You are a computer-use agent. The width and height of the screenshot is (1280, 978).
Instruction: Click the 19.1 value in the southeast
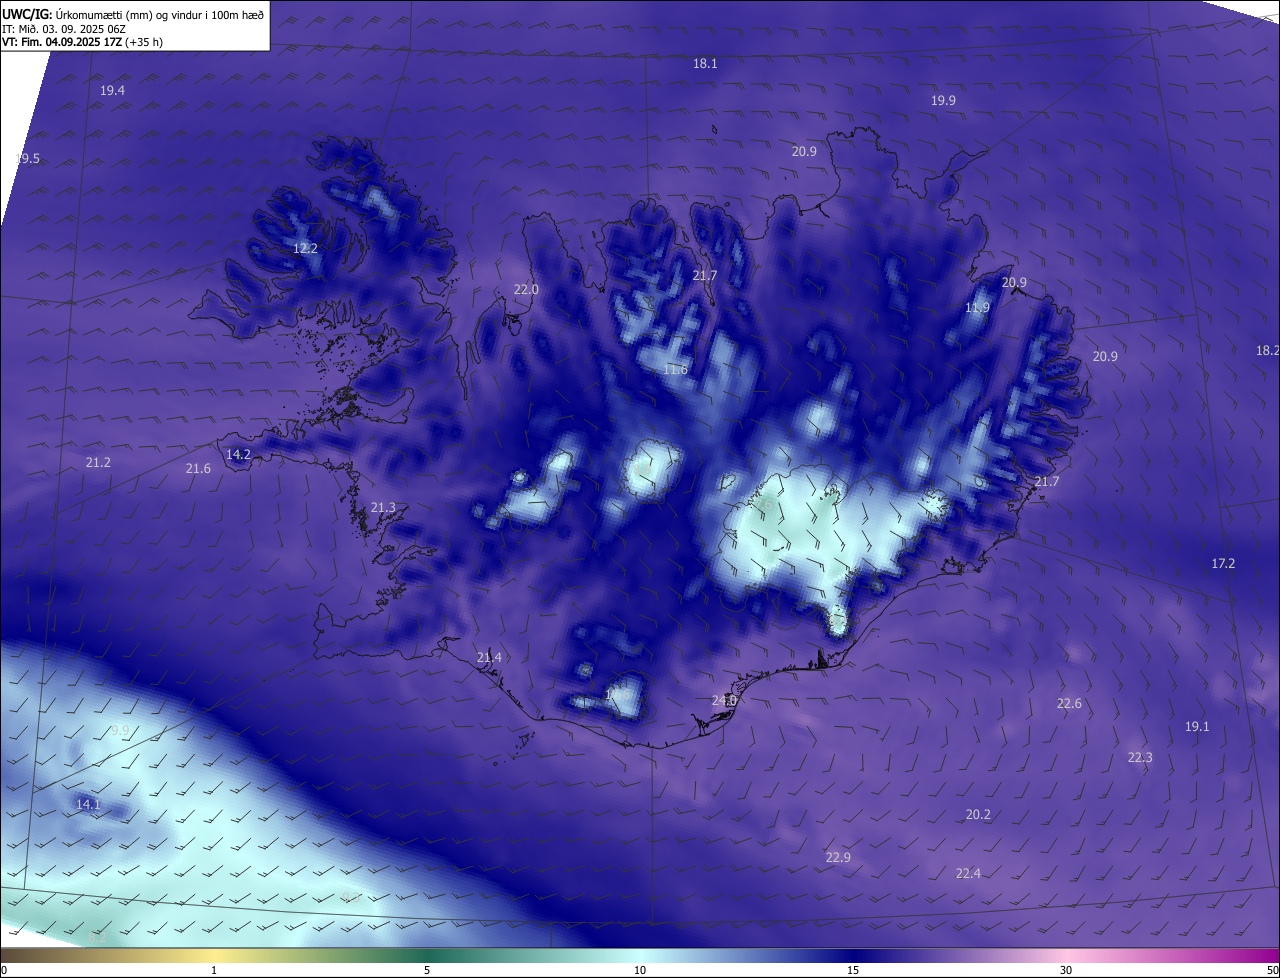(1197, 727)
